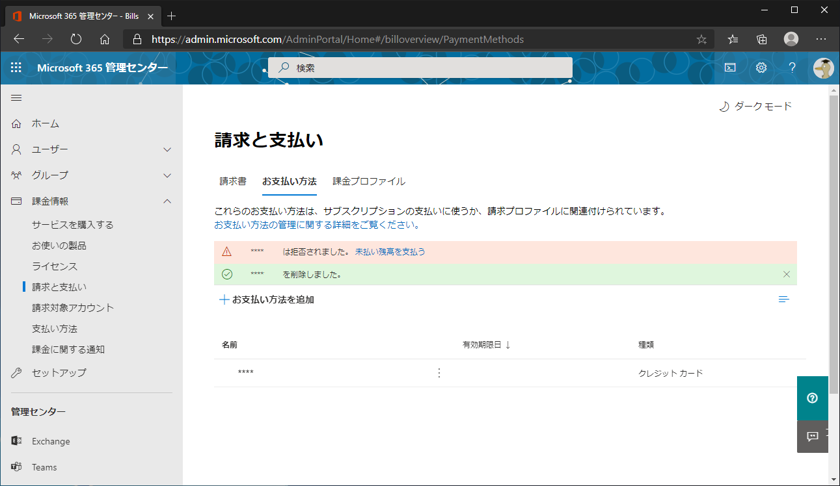Viewport: 840px width, 486px height.
Task: Select 請求と支払い in sidebar
Action: (x=59, y=287)
